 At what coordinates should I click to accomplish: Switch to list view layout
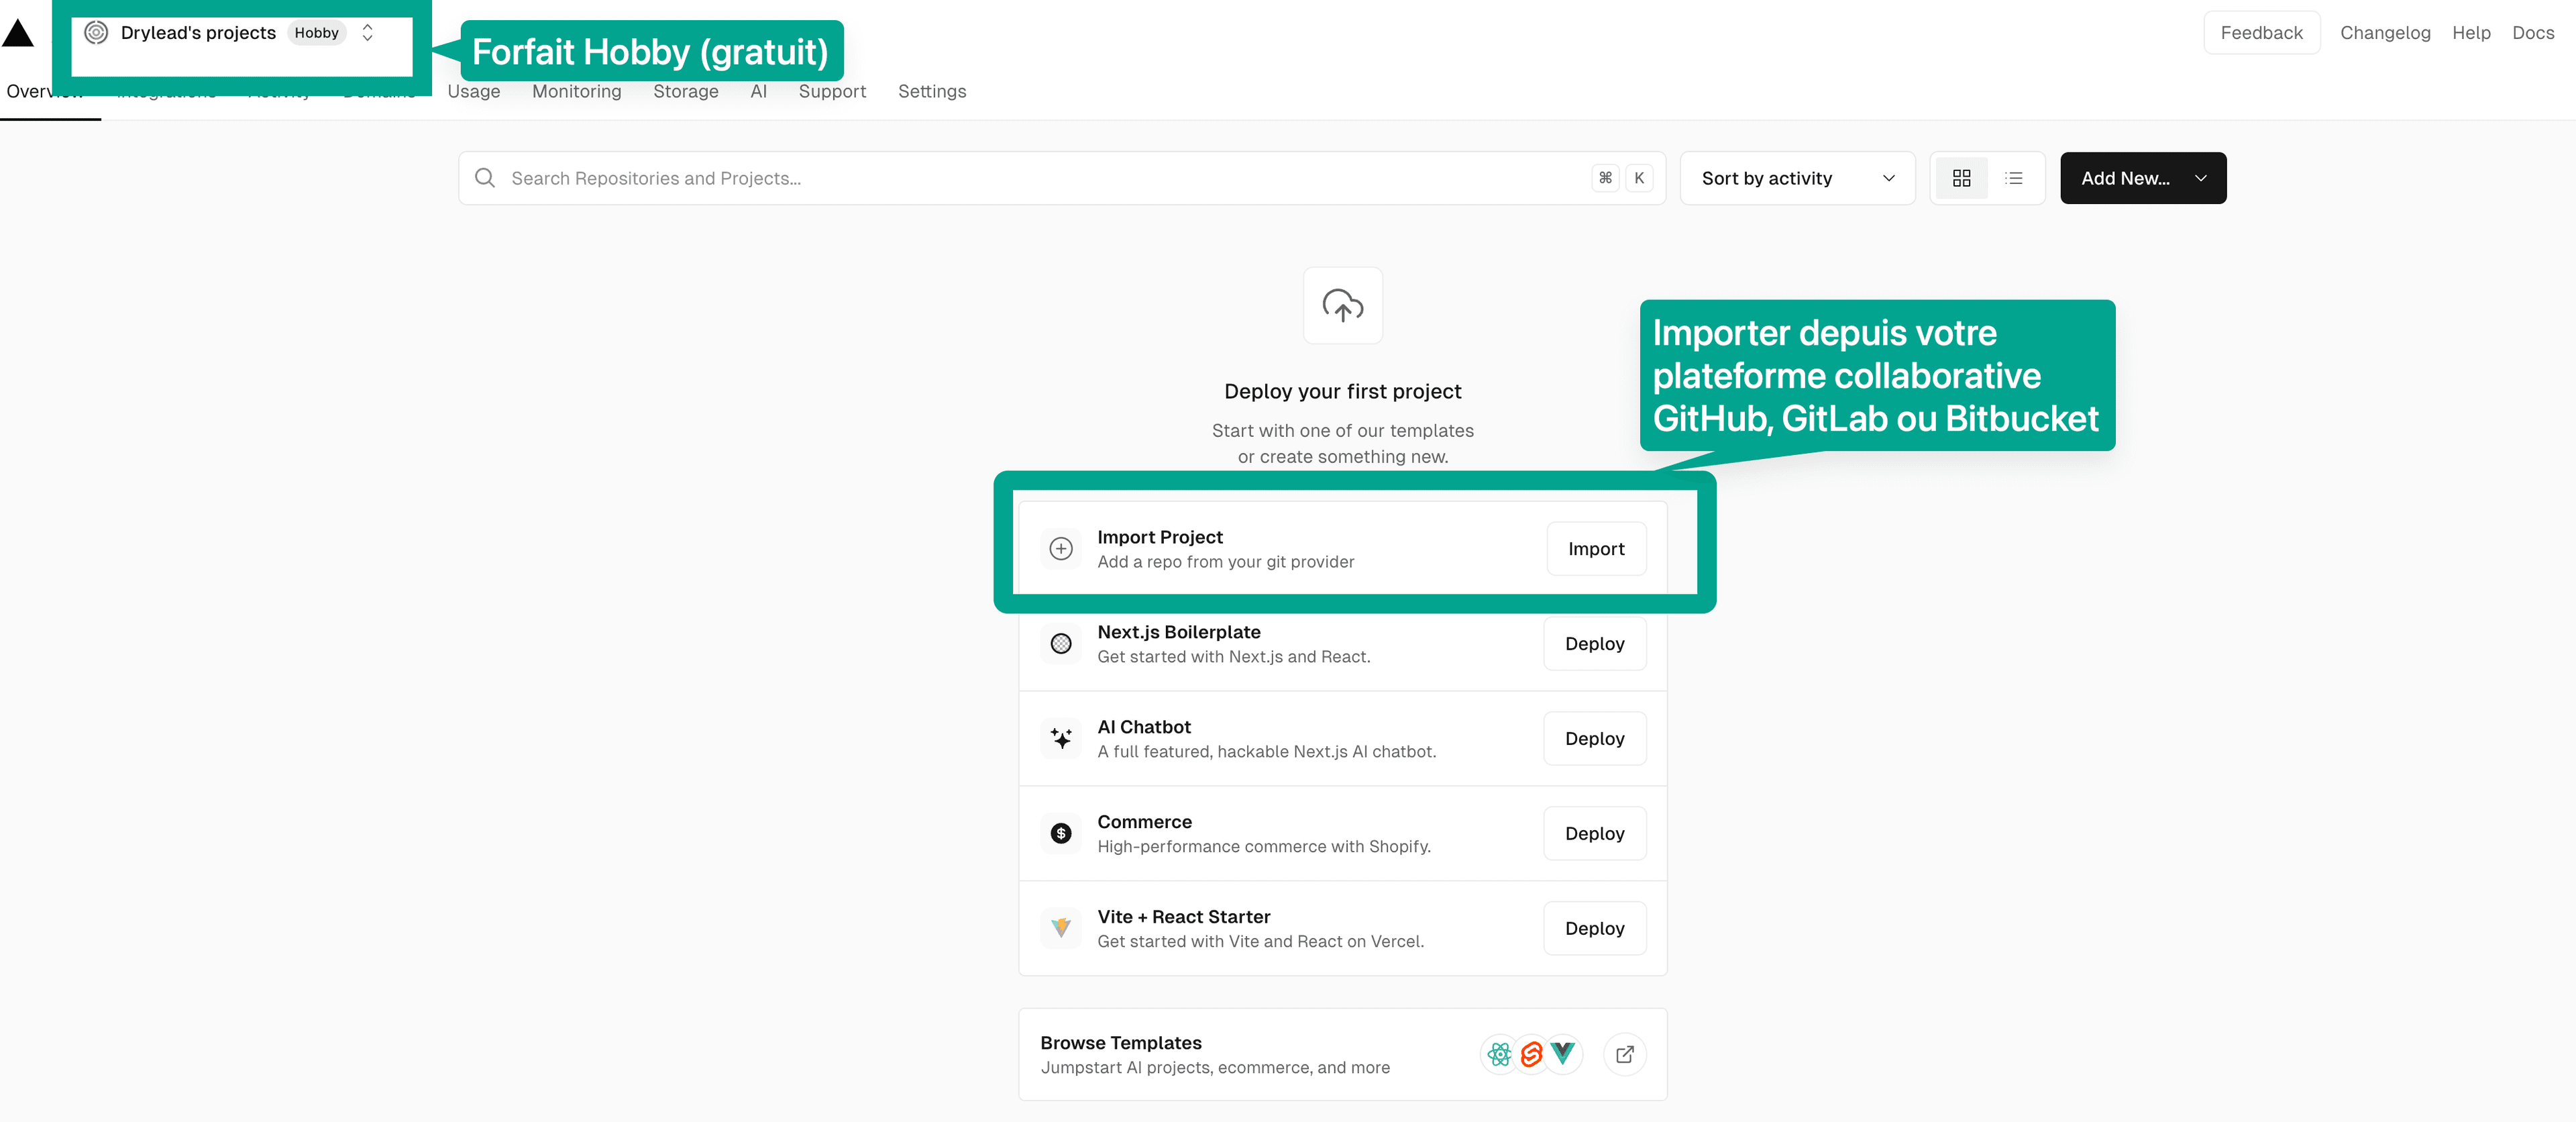point(2014,178)
